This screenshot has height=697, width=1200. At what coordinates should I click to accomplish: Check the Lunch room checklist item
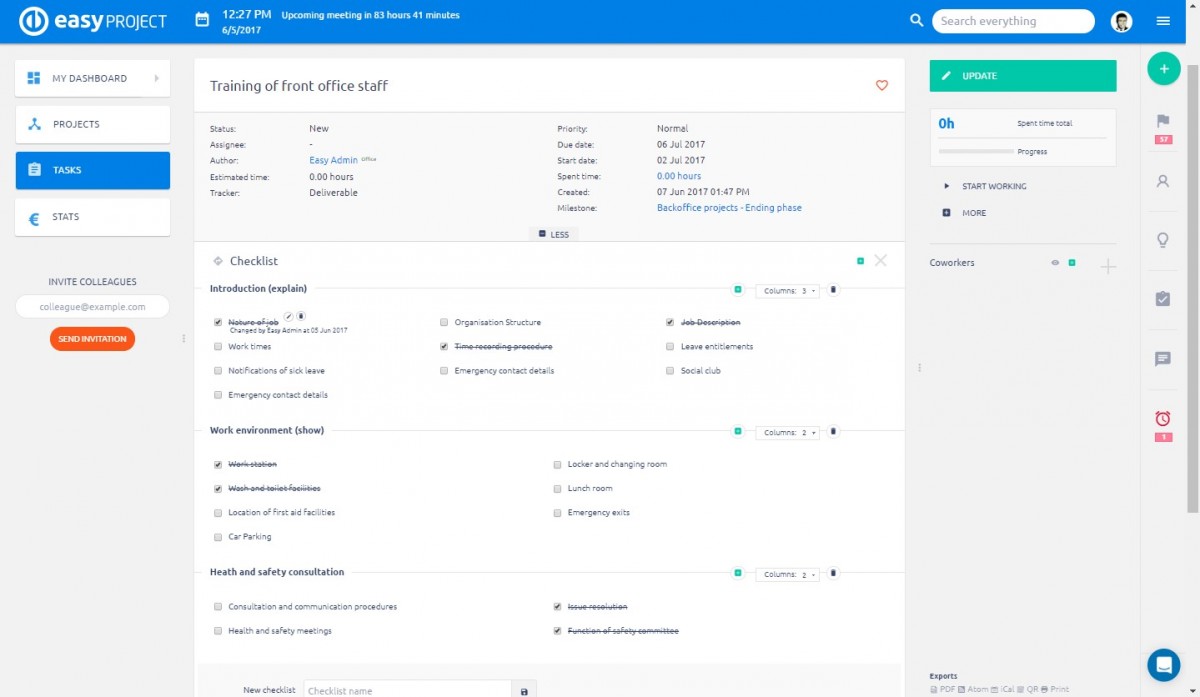(557, 488)
